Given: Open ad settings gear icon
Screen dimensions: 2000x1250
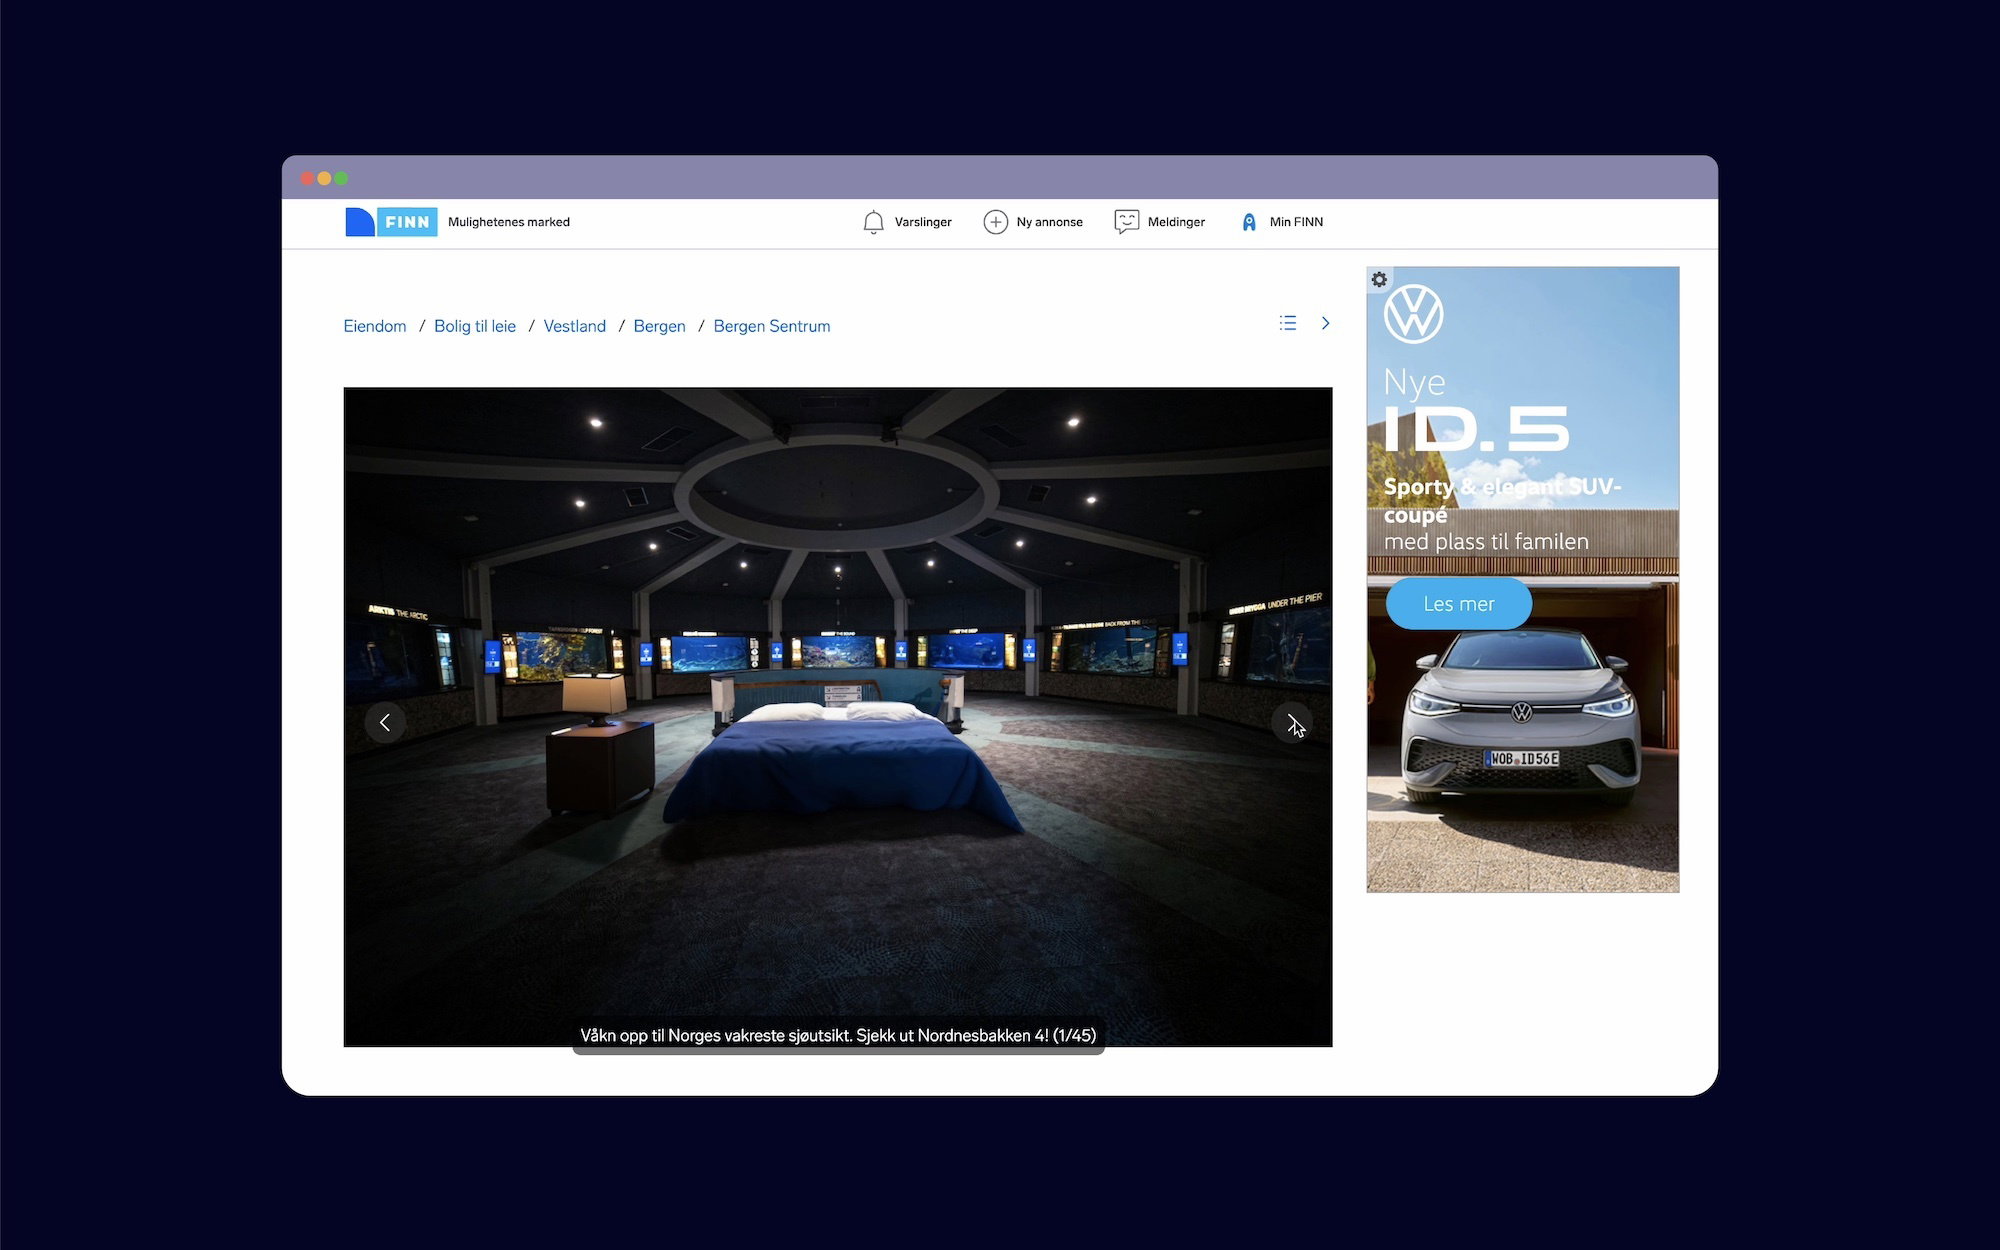Looking at the screenshot, I should point(1379,280).
